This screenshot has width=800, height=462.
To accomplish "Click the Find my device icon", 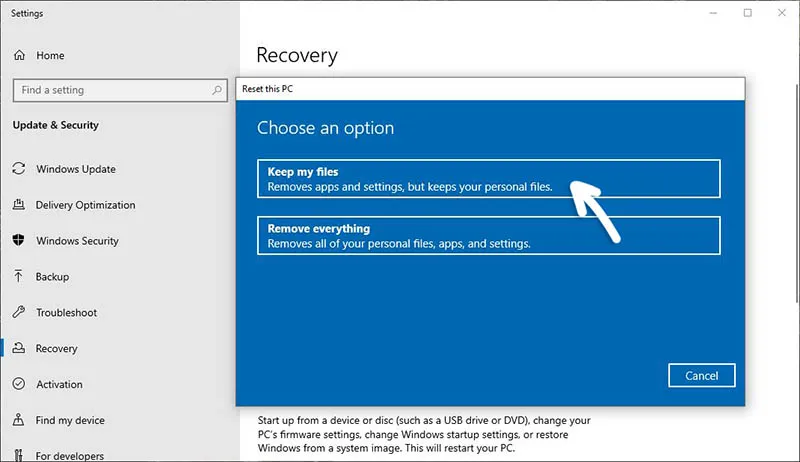I will (x=19, y=421).
